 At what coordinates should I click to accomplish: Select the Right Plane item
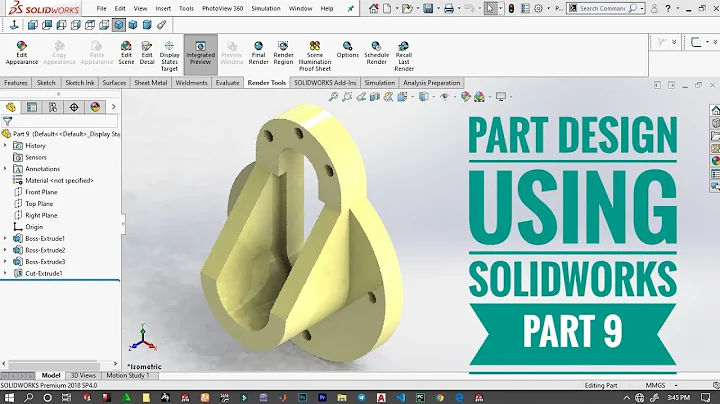(x=35, y=215)
